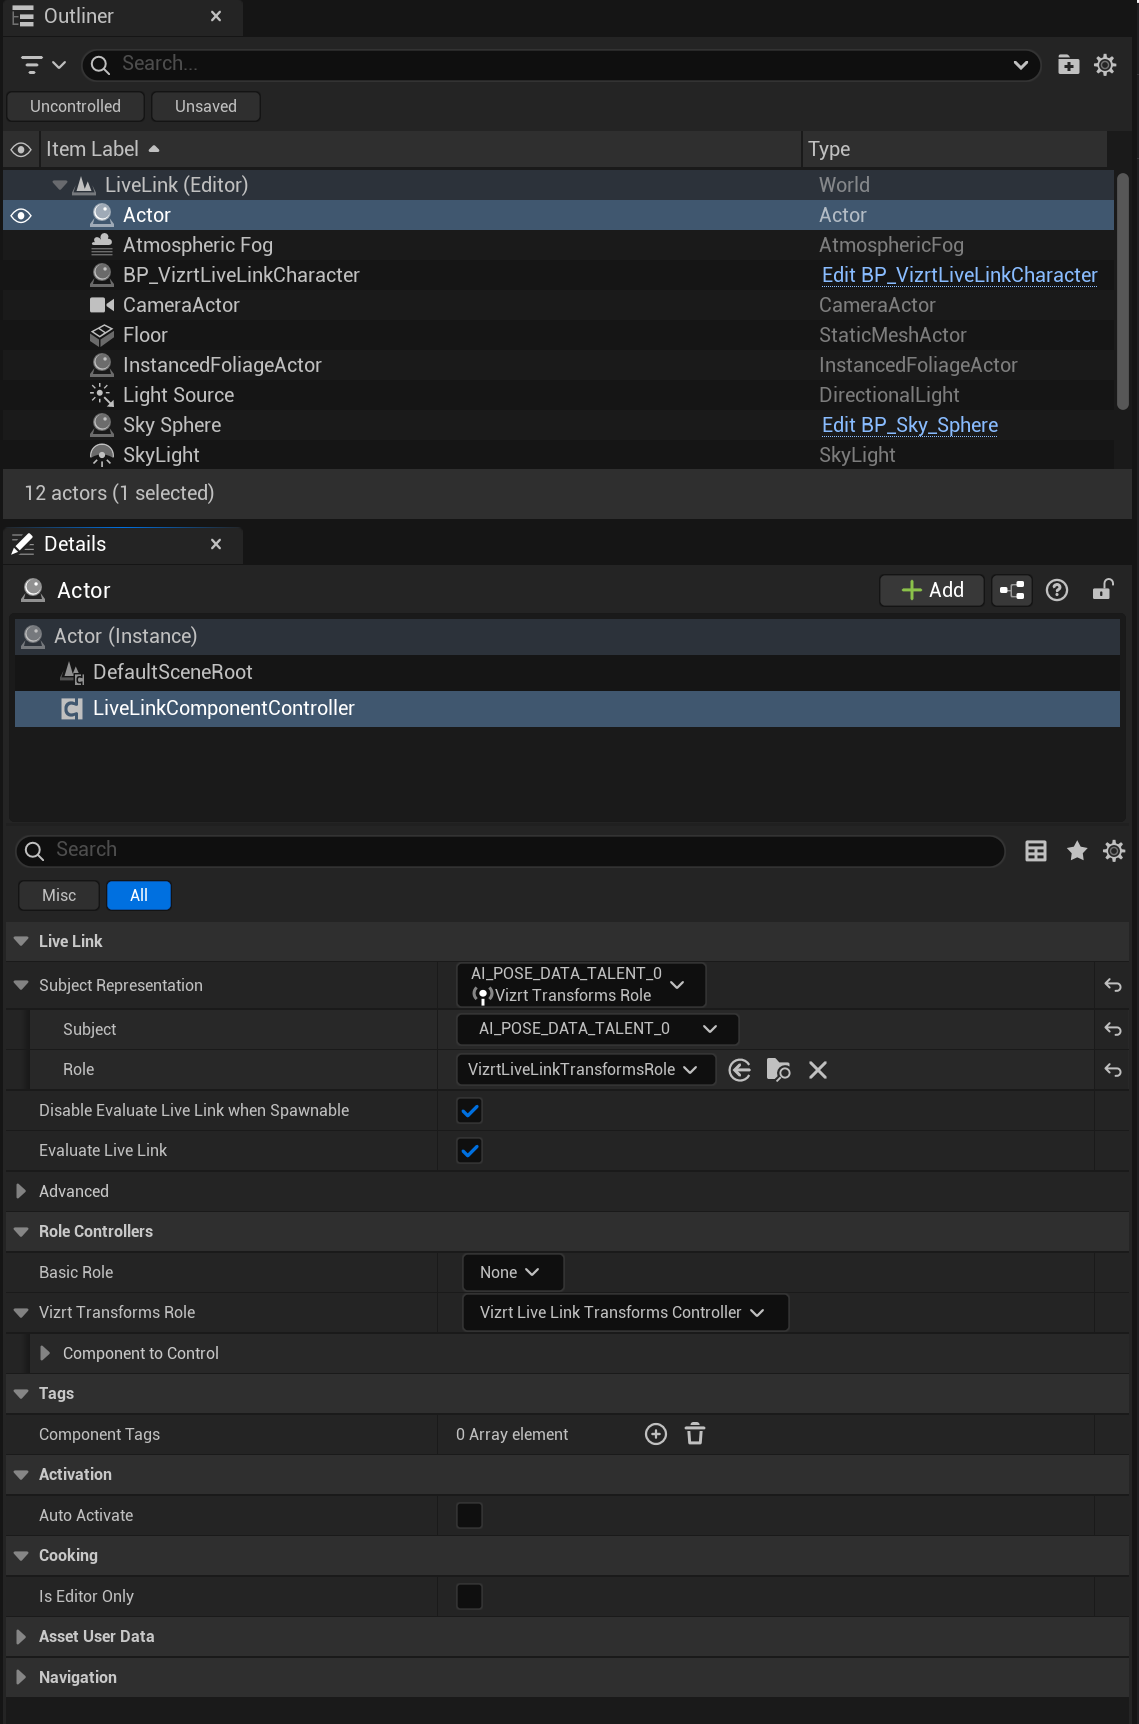The width and height of the screenshot is (1139, 1724).
Task: Open the property matrix table icon
Action: coord(1036,851)
